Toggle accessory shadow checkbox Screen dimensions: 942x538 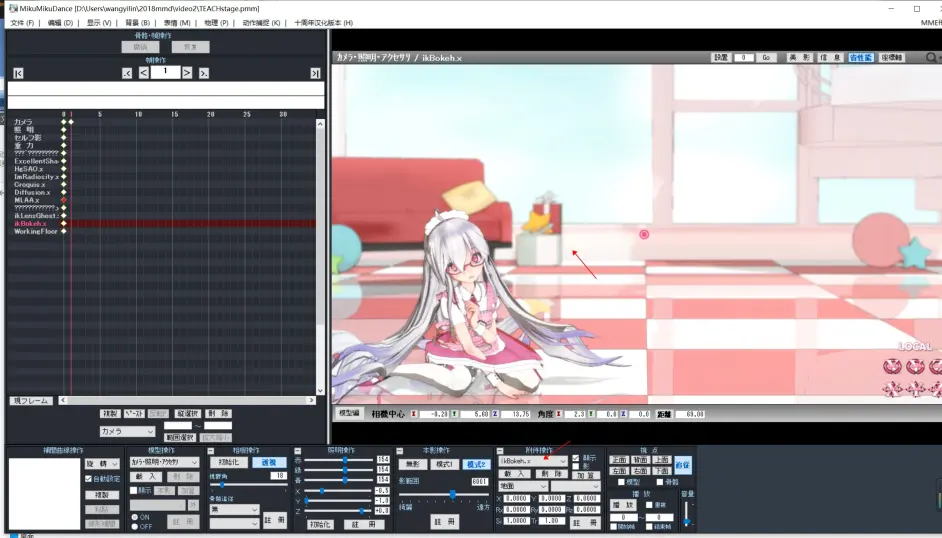[576, 467]
